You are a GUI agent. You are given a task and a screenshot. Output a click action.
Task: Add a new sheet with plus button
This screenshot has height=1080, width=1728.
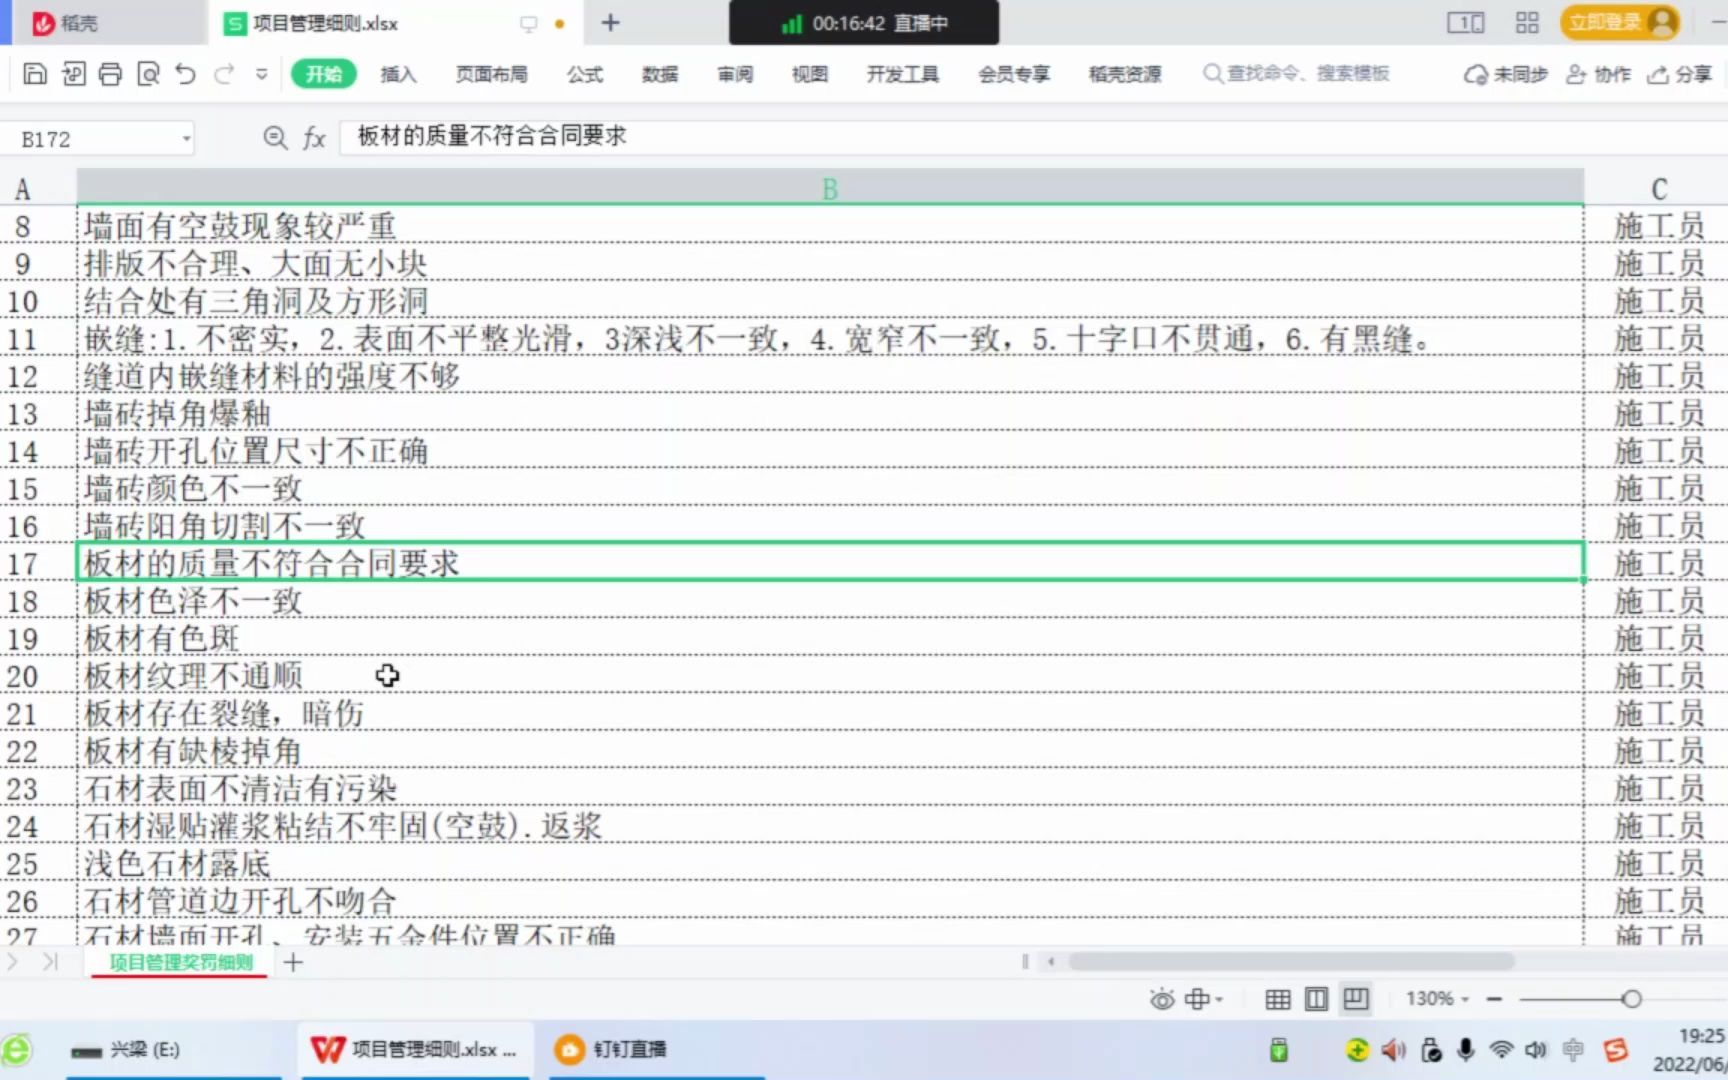(x=293, y=962)
